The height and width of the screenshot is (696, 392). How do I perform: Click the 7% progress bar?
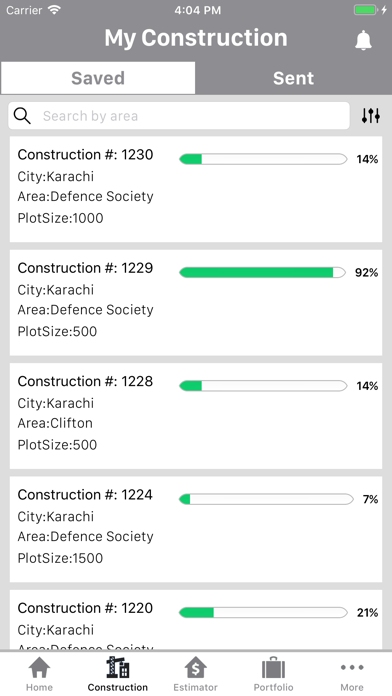266,499
